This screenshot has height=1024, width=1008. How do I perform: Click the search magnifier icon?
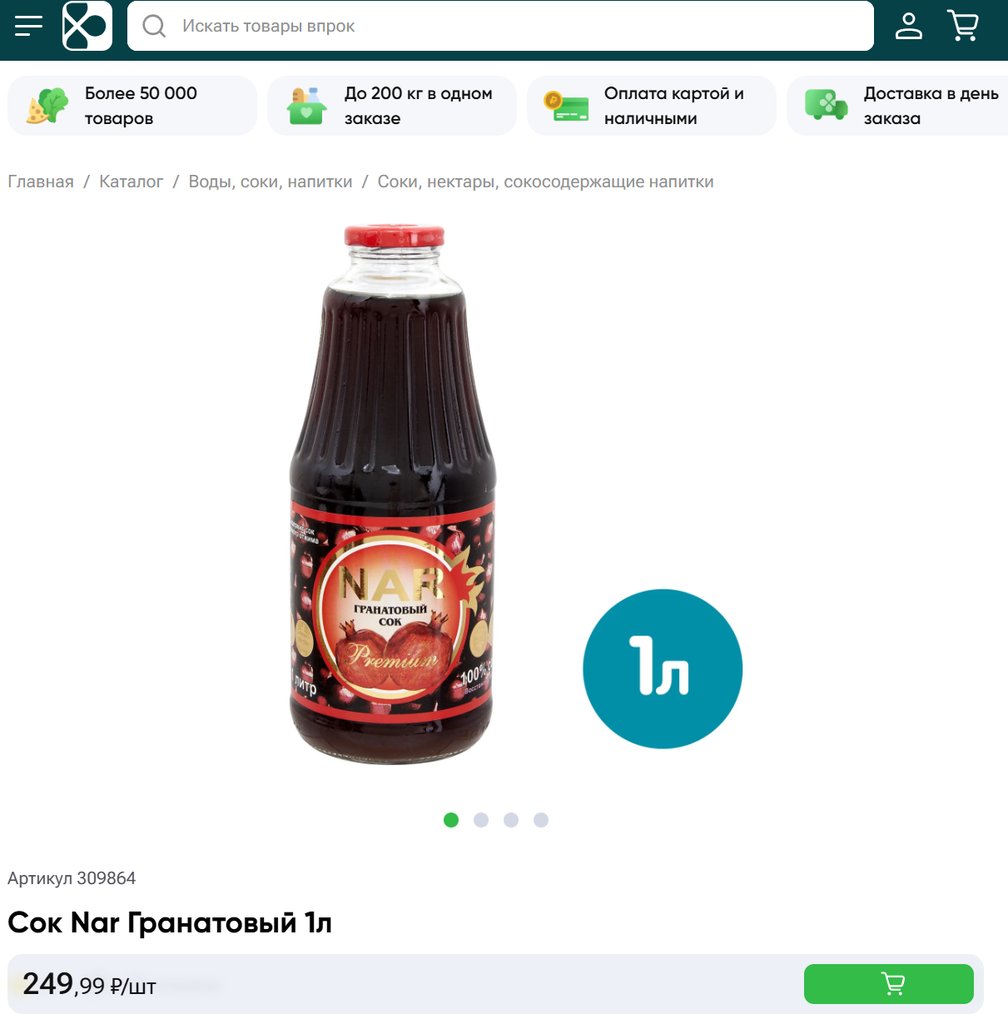click(154, 26)
